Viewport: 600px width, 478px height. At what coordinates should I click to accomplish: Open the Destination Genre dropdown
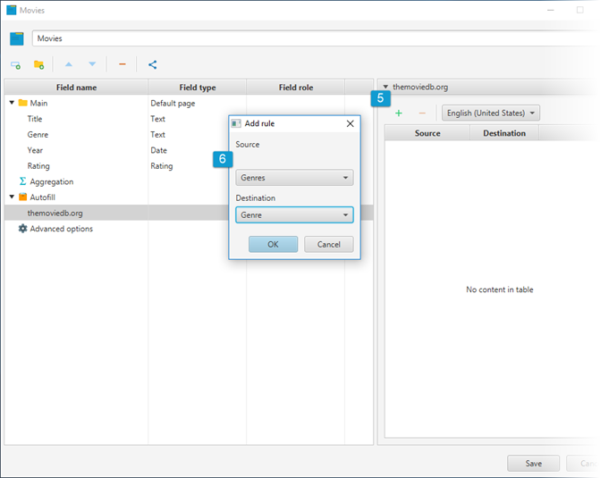(x=294, y=215)
